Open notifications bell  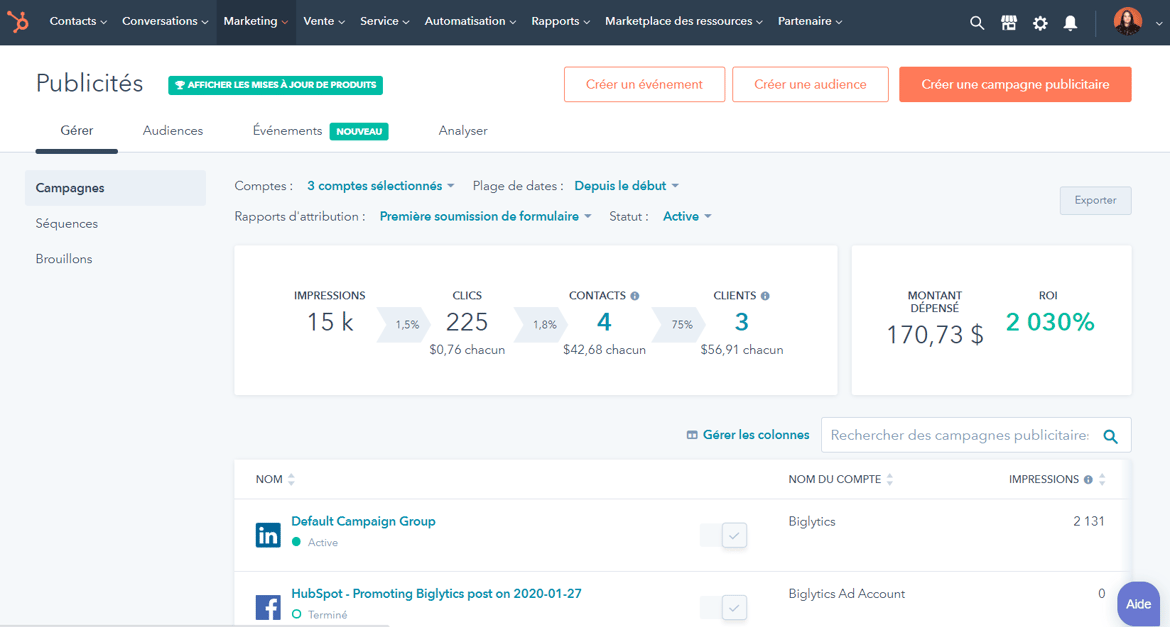(x=1070, y=23)
